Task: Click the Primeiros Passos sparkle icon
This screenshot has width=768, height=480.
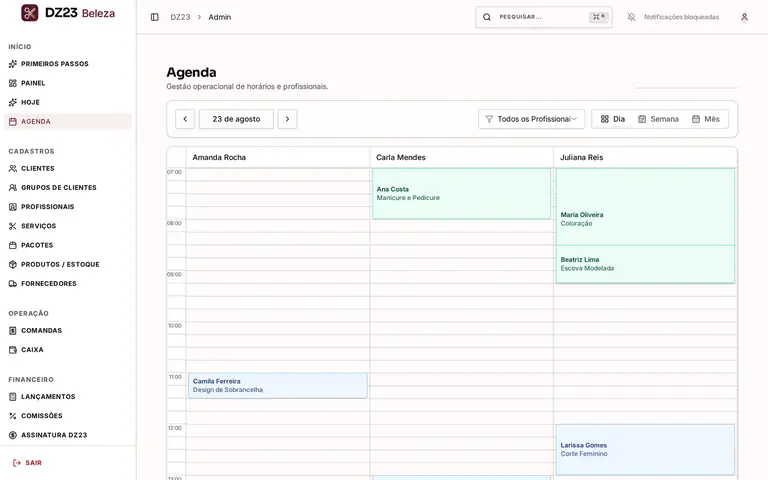Action: (13, 64)
